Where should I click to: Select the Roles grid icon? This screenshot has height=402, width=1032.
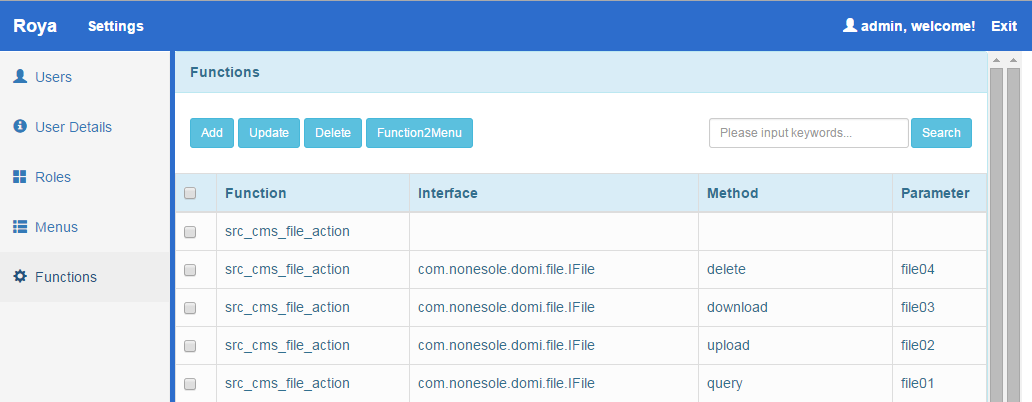20,176
